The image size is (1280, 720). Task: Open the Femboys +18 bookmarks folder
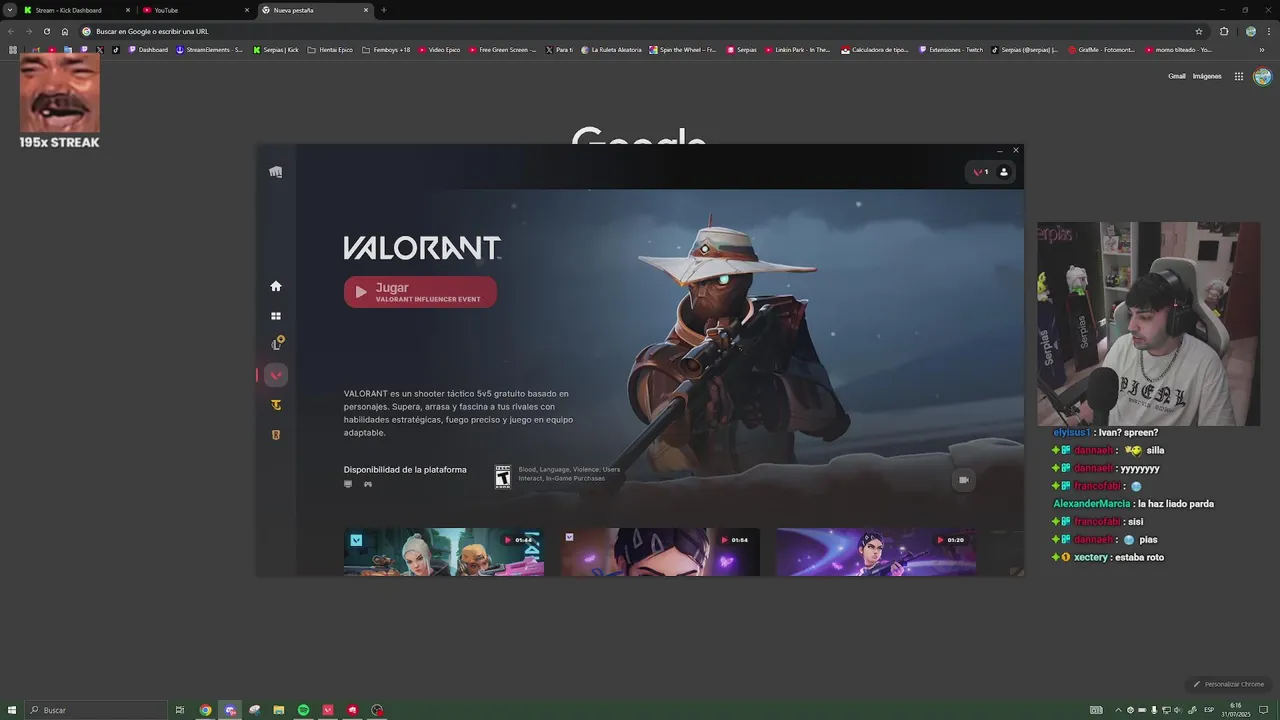click(386, 49)
